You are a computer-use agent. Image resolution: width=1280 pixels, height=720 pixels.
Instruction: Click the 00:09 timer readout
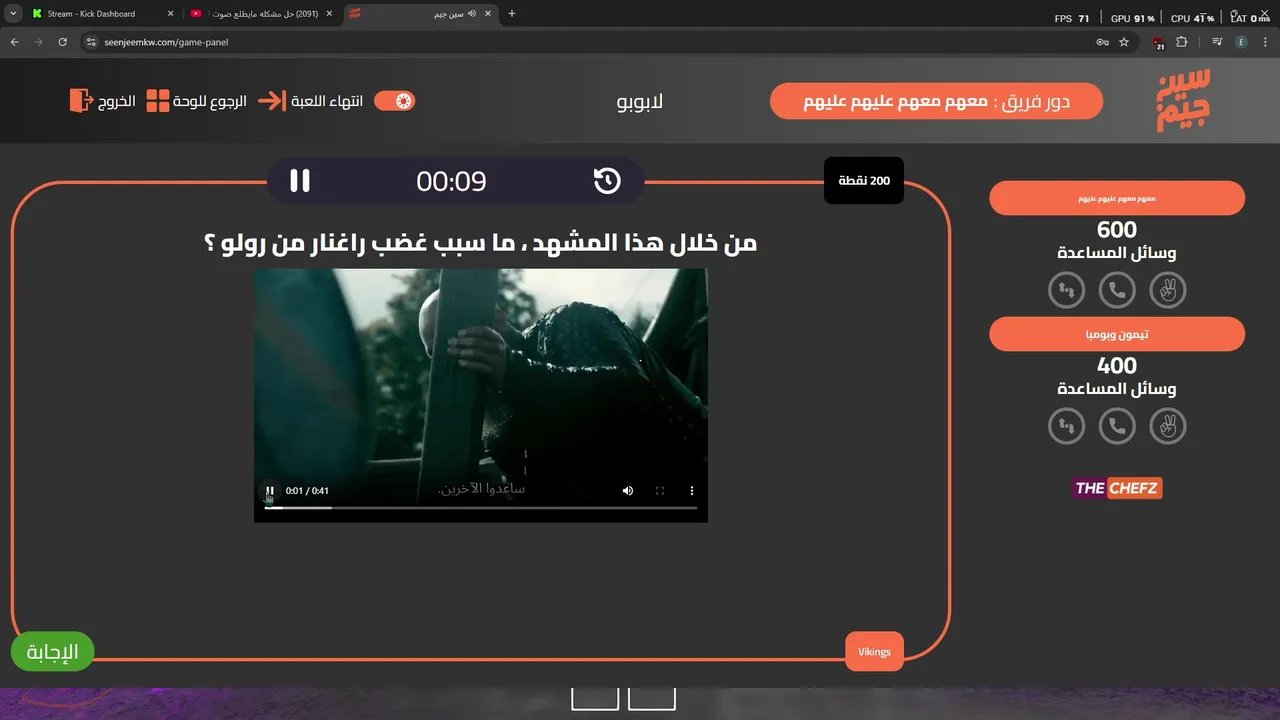pyautogui.click(x=451, y=181)
